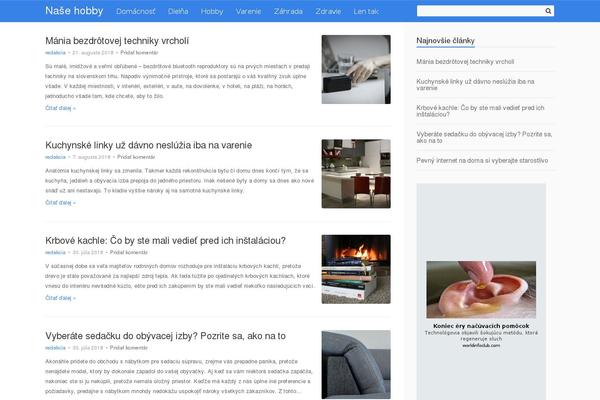Click the Najnovšie články heading
The image size is (600, 400).
click(x=445, y=41)
